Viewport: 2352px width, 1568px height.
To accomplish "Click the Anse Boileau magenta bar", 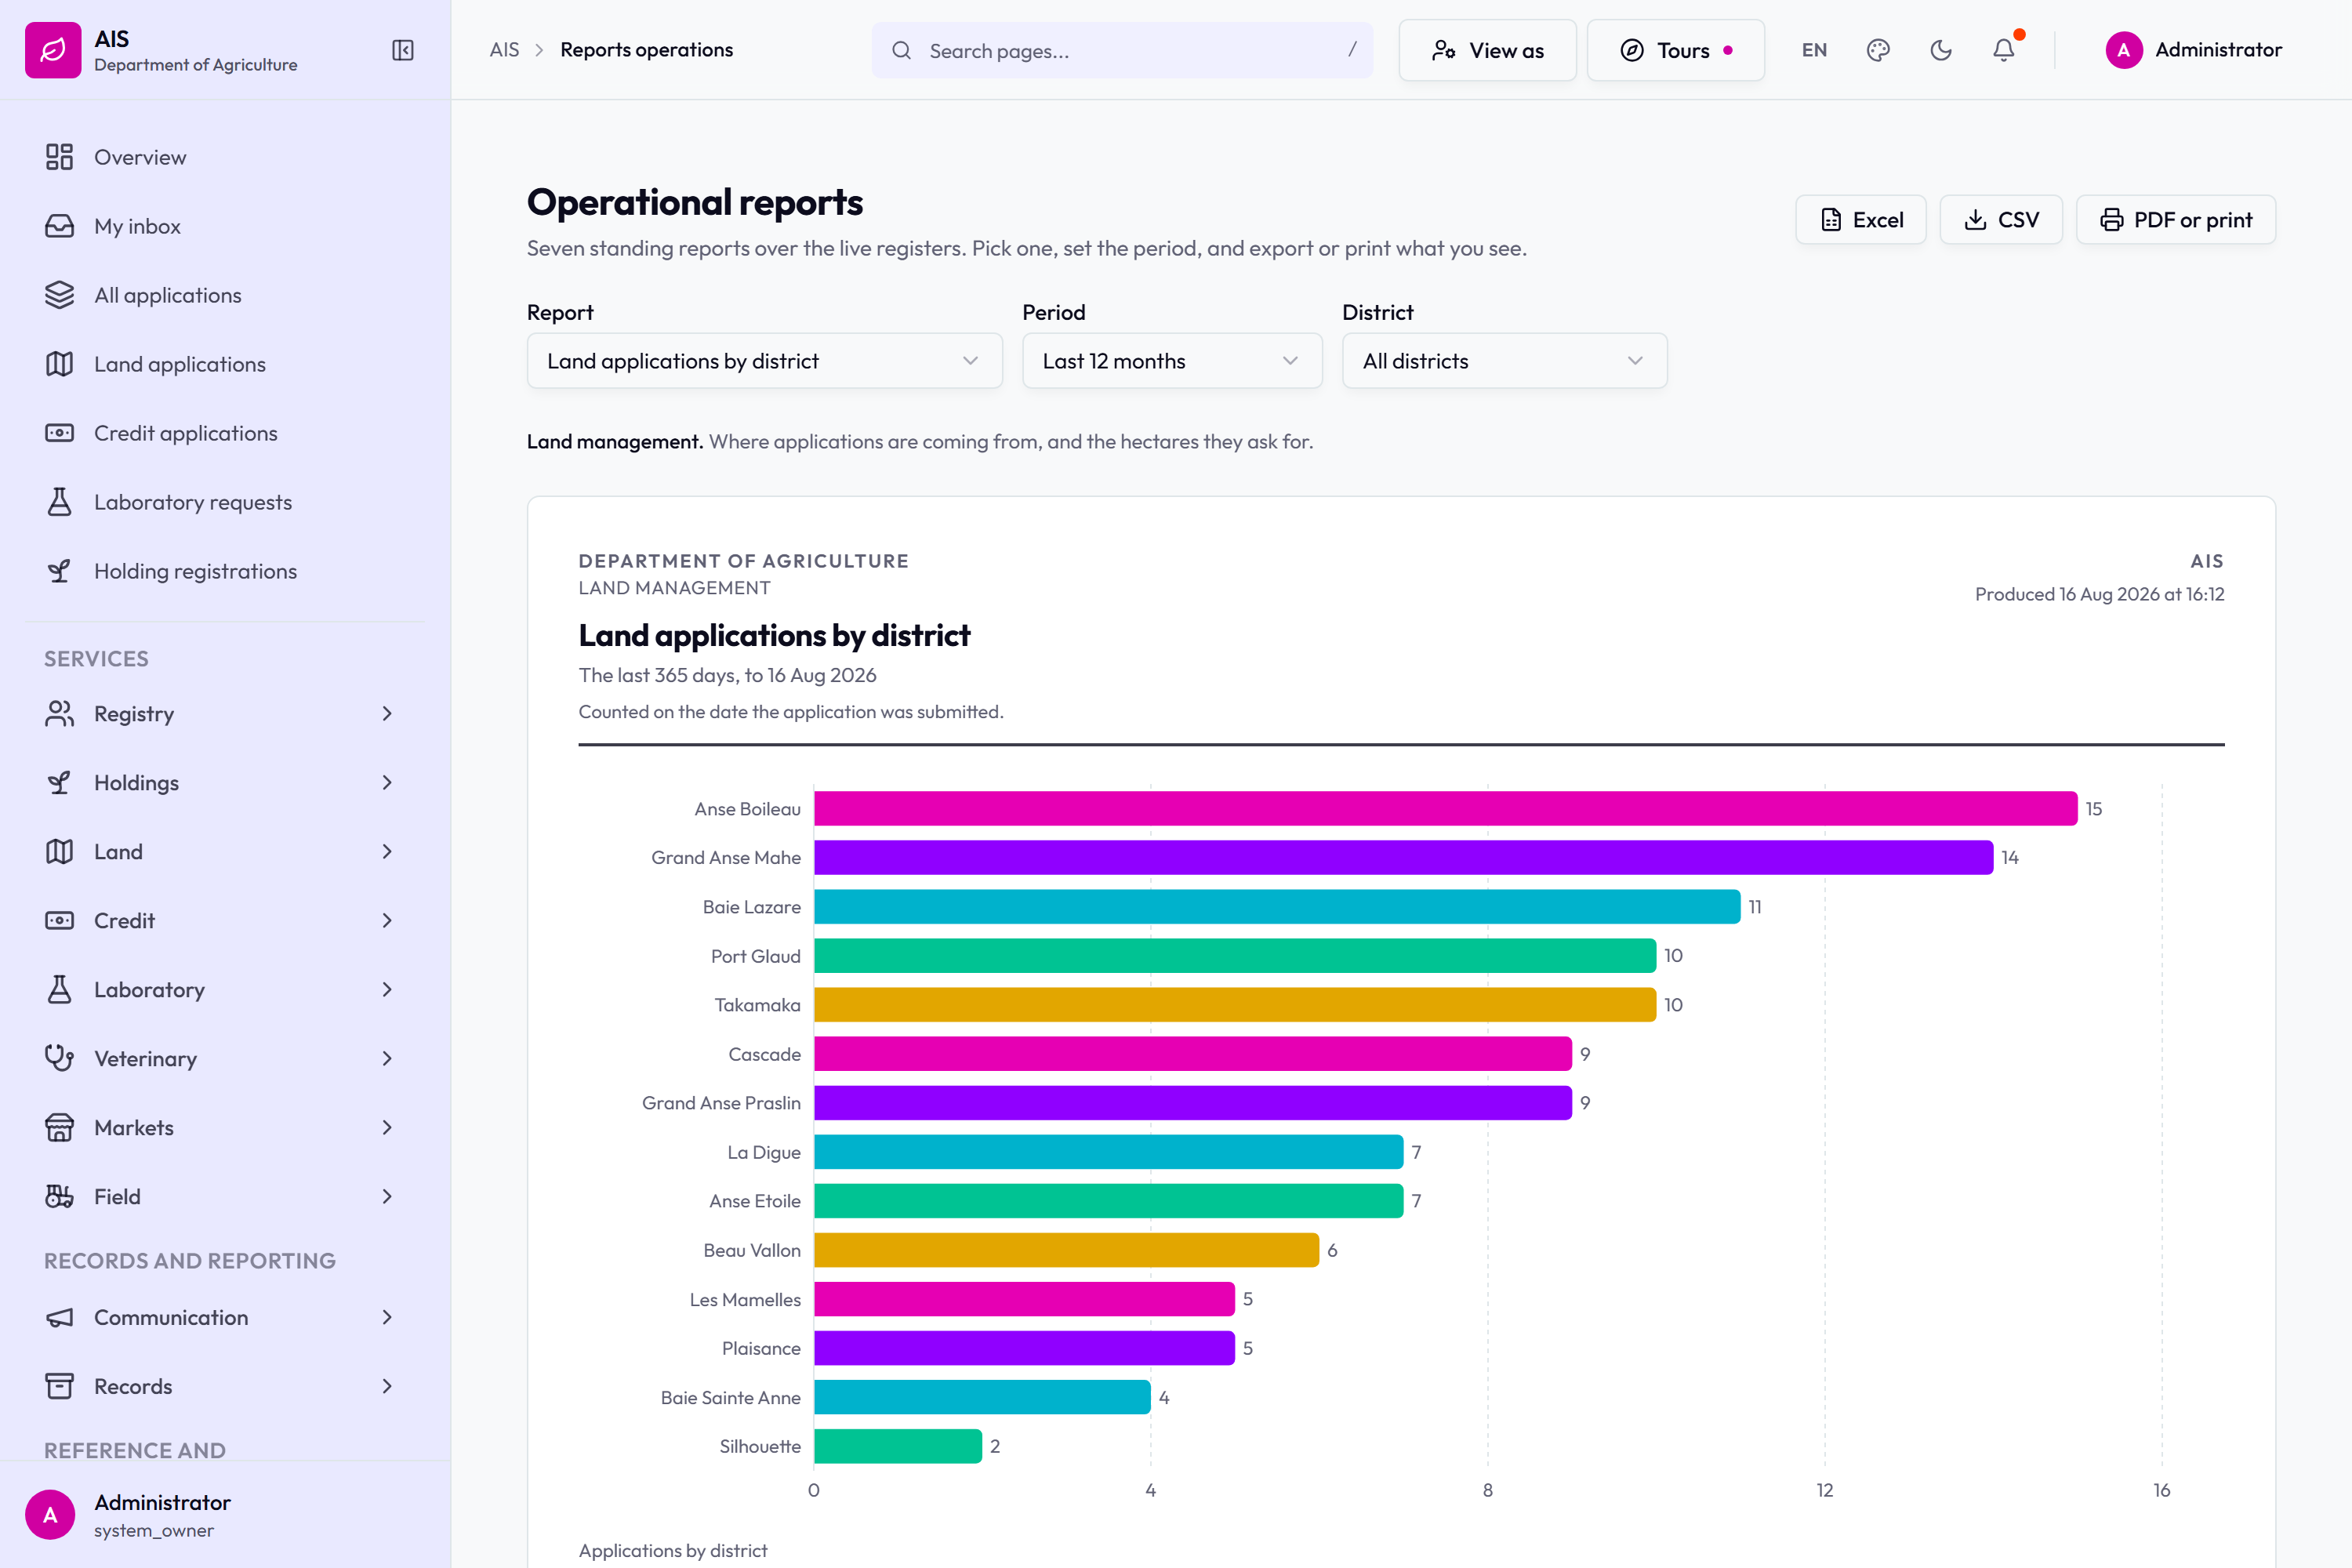I will pyautogui.click(x=1445, y=808).
